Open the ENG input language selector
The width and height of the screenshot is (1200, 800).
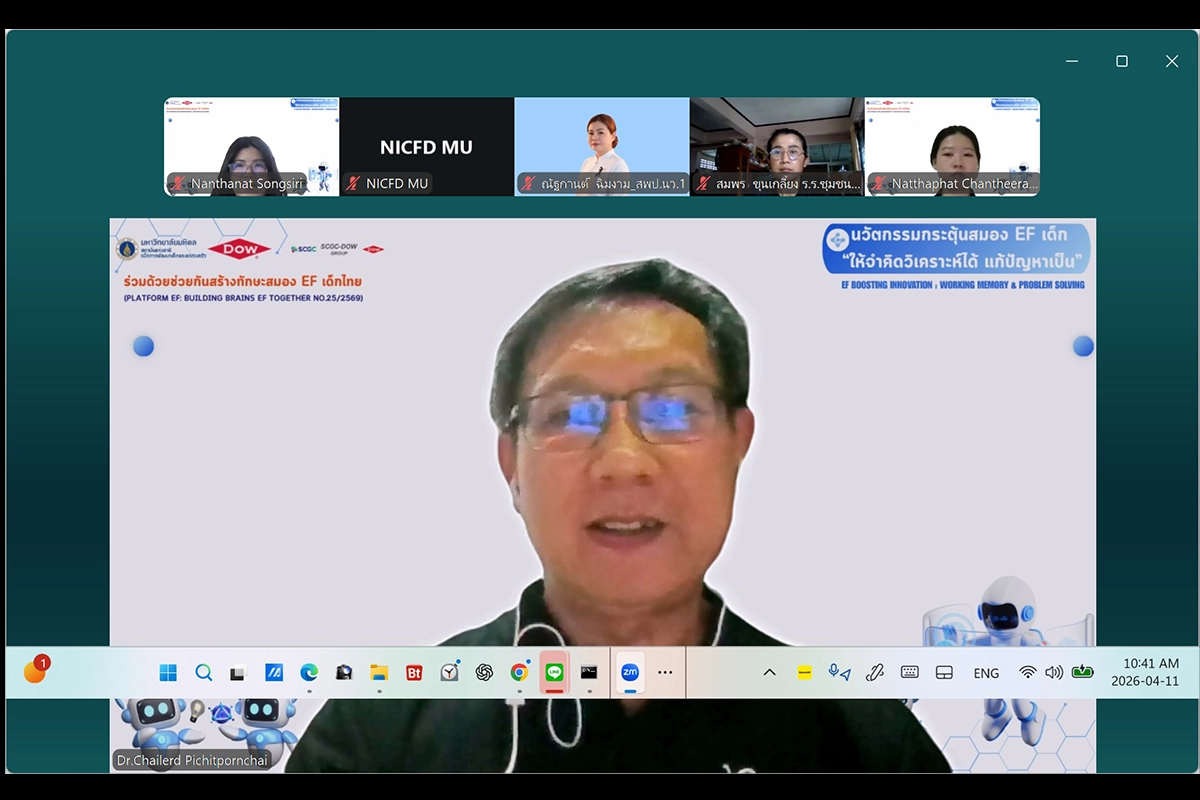coord(986,673)
